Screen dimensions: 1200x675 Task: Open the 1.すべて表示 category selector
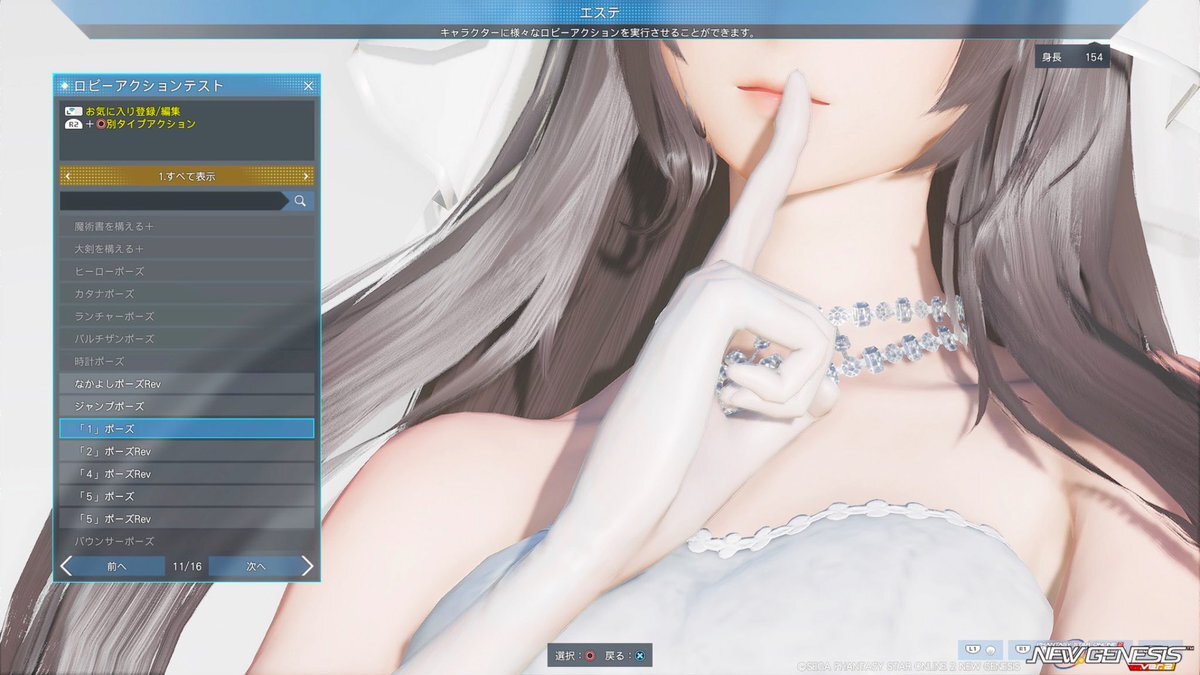[x=187, y=176]
